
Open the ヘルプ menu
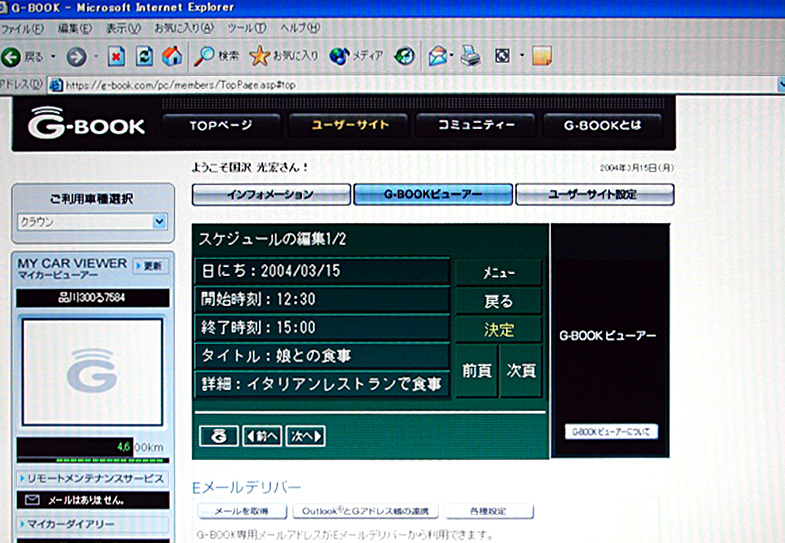299,29
